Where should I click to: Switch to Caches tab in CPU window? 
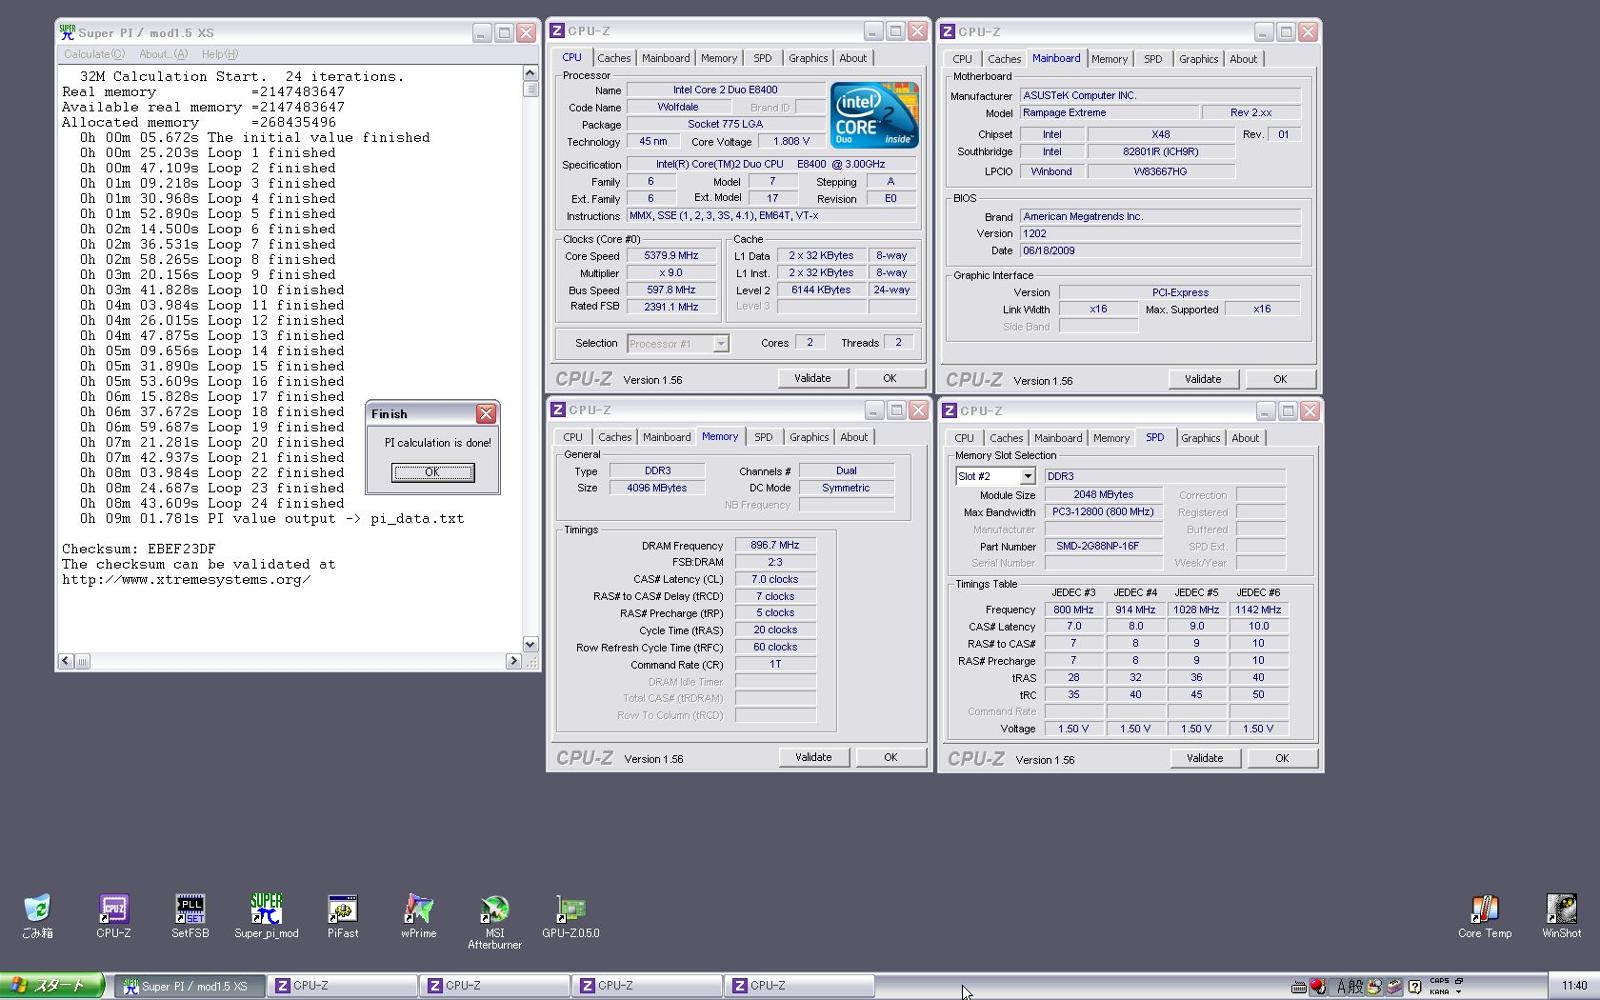click(x=614, y=58)
